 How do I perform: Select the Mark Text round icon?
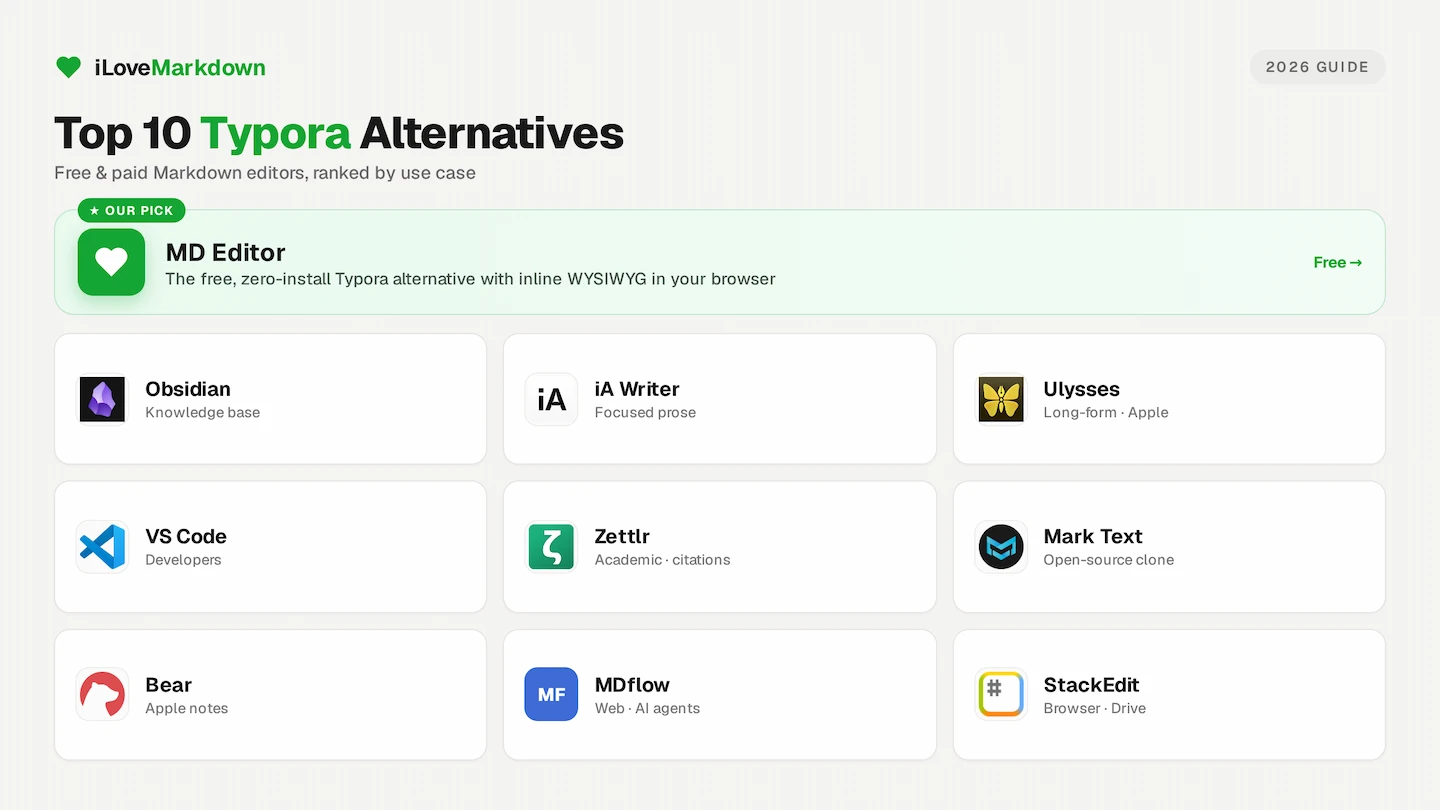pos(1001,547)
